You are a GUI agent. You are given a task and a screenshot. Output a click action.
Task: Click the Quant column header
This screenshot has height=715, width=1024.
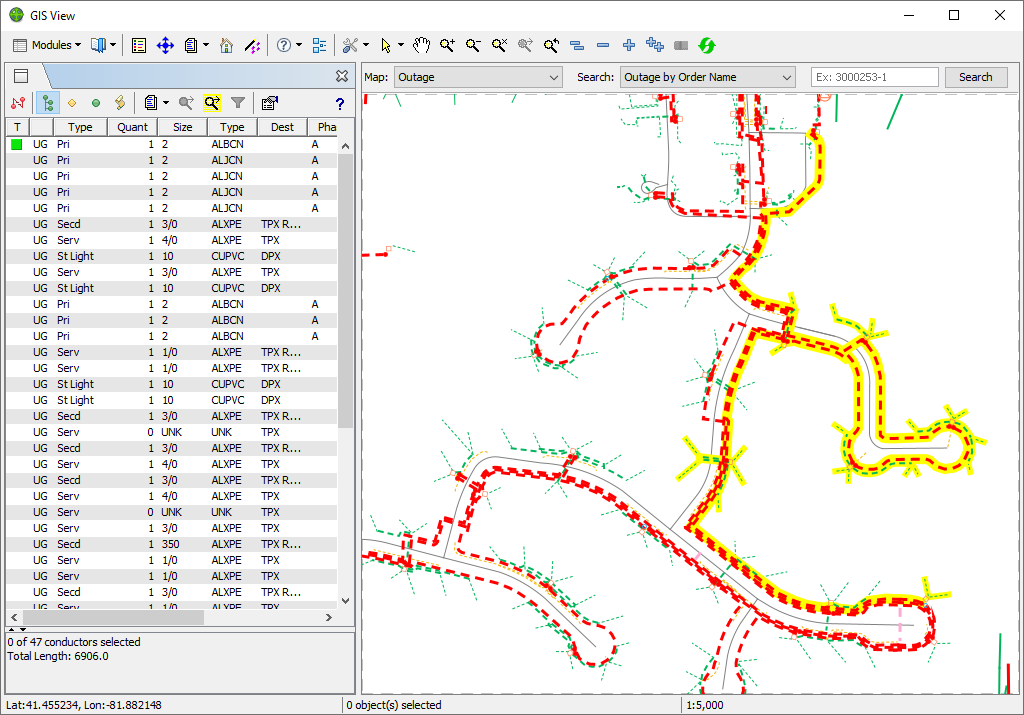[133, 127]
